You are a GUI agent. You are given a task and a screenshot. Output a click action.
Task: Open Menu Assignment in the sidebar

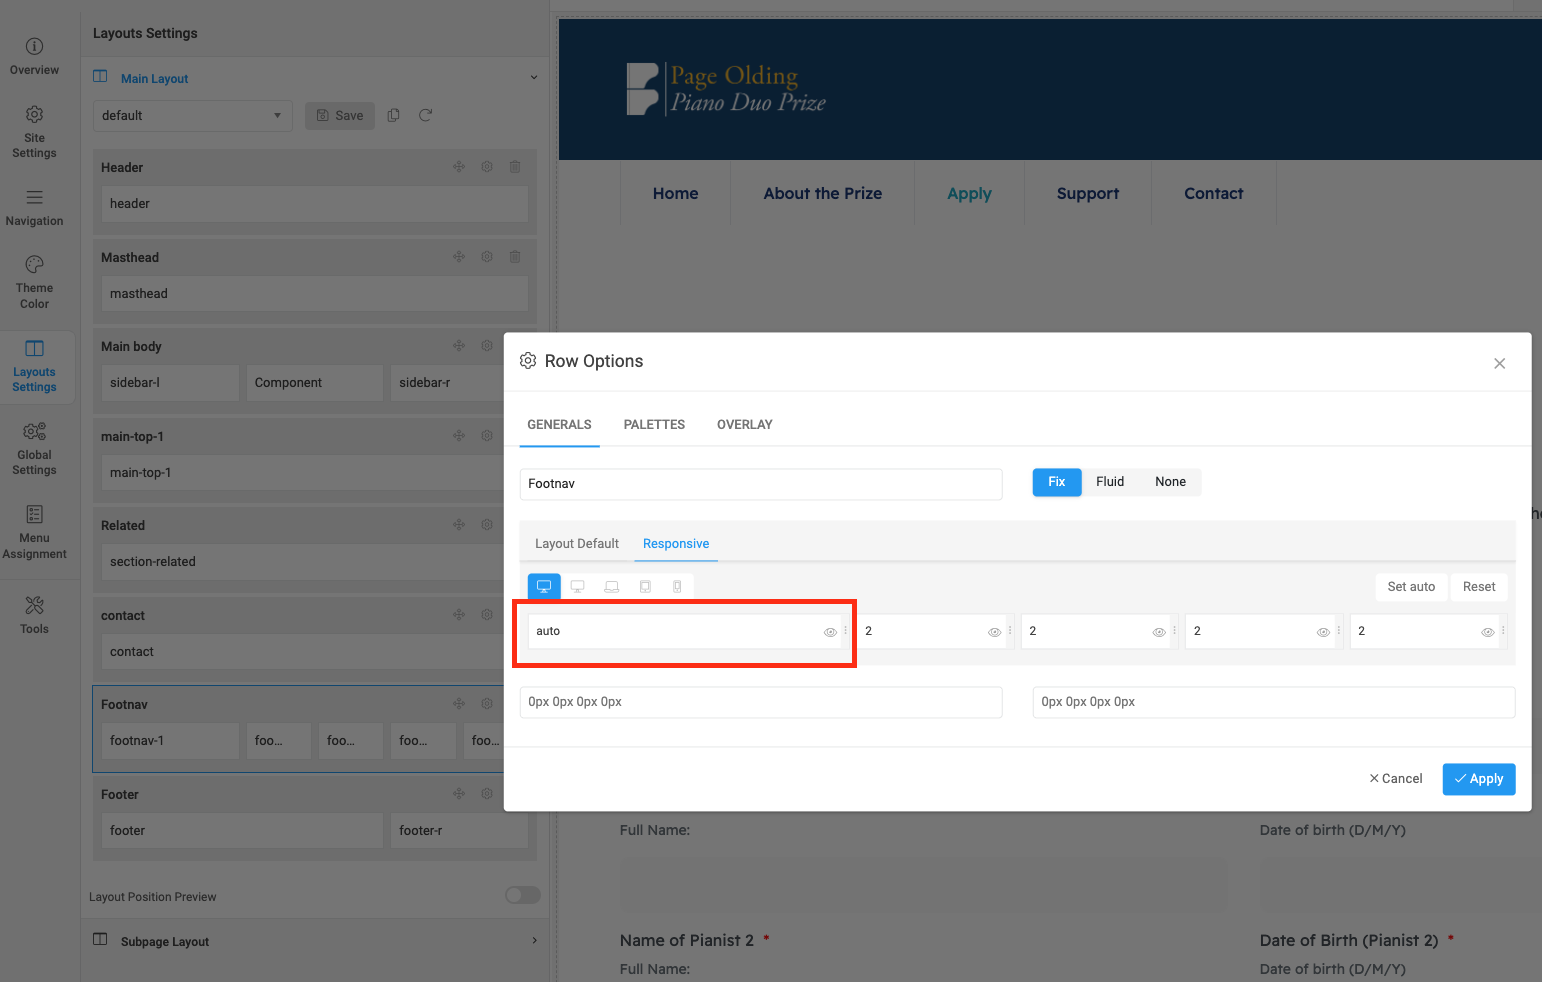pos(34,532)
